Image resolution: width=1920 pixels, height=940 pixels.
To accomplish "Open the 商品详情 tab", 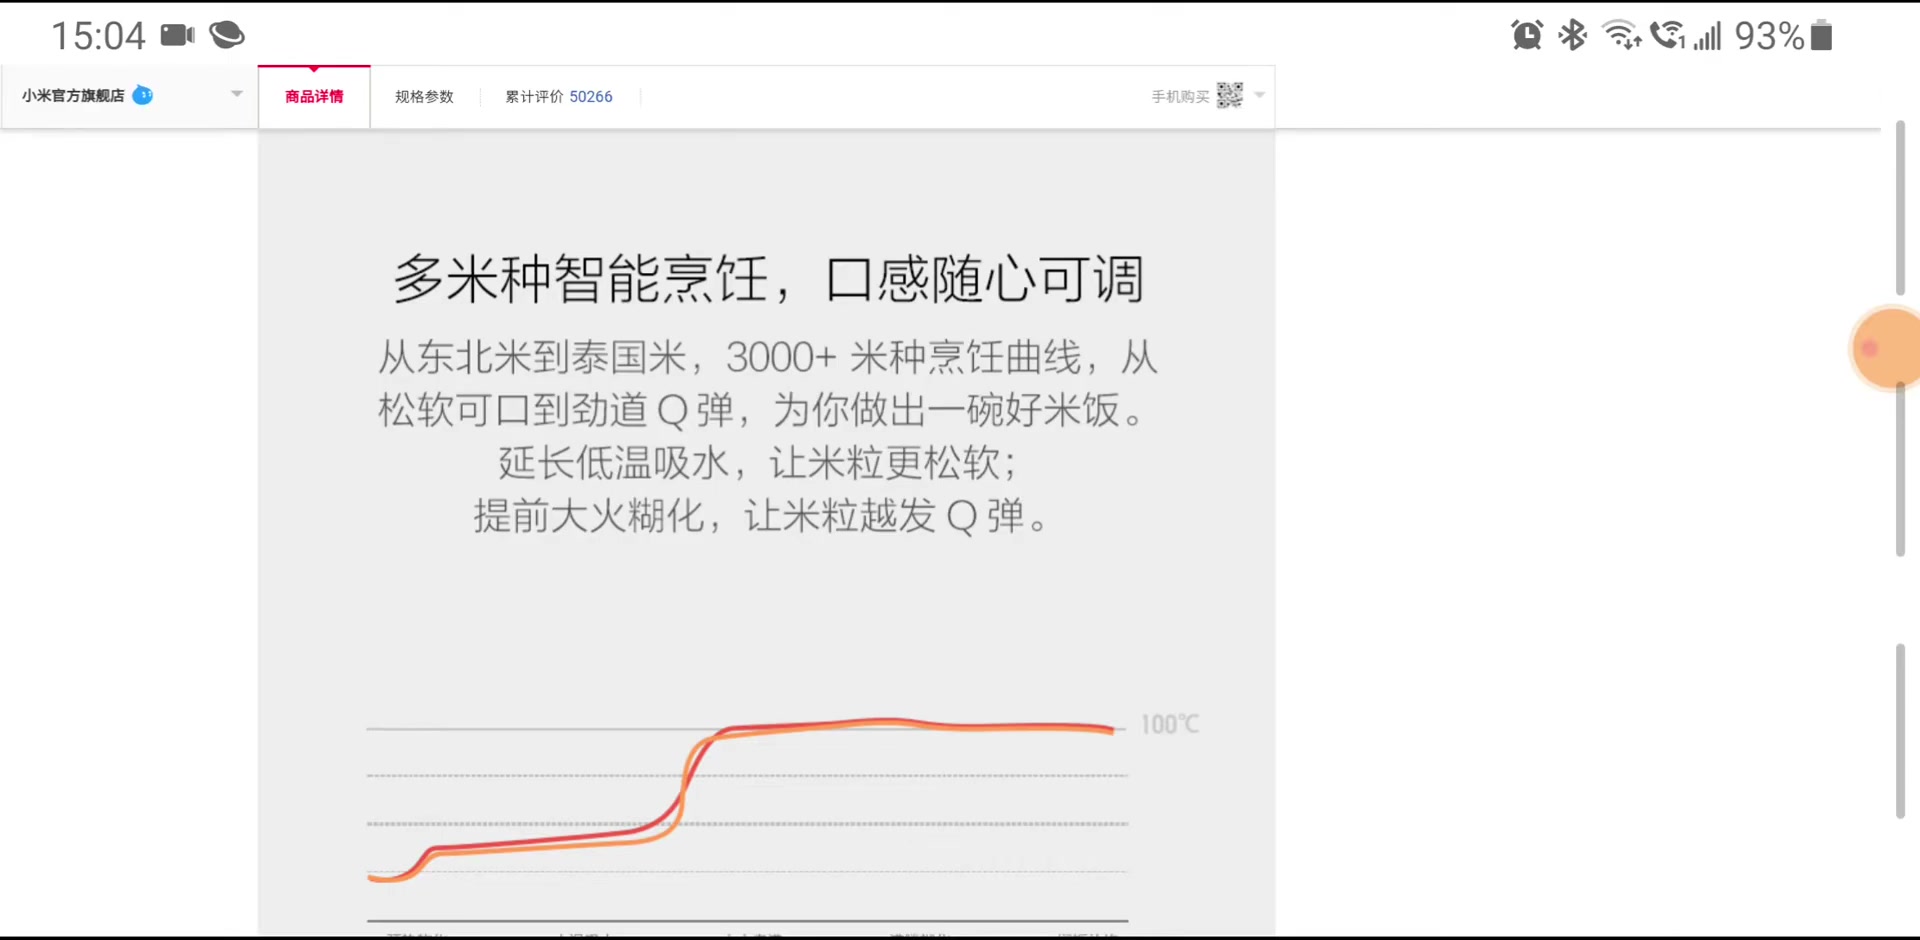I will (314, 97).
